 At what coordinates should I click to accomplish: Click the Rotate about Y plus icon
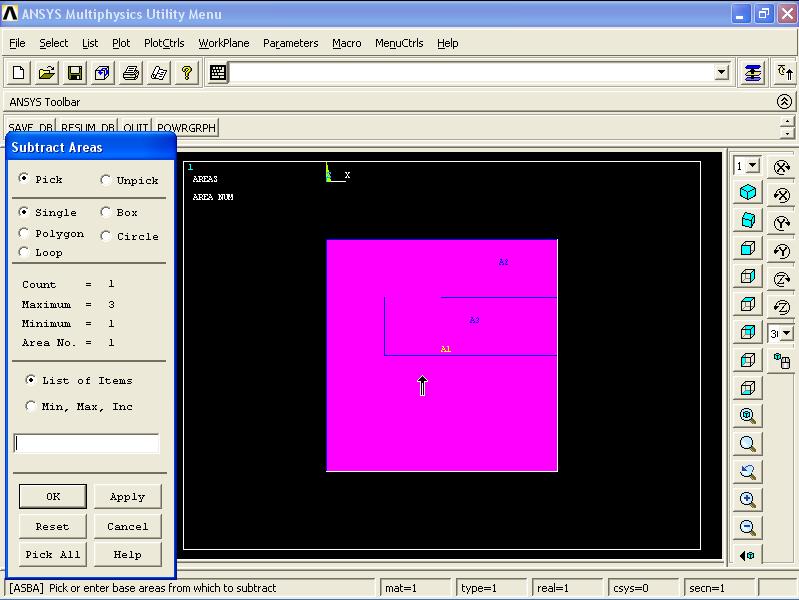point(782,223)
